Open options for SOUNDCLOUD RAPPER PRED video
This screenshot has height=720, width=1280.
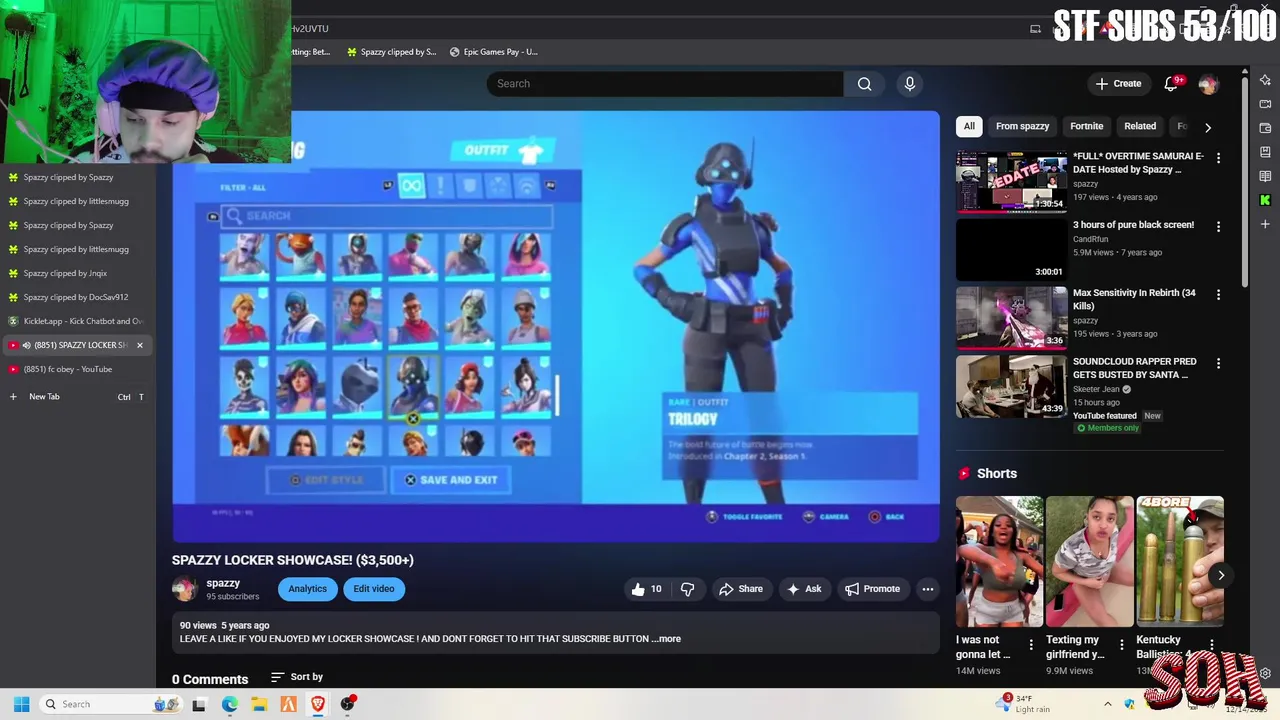click(1218, 363)
